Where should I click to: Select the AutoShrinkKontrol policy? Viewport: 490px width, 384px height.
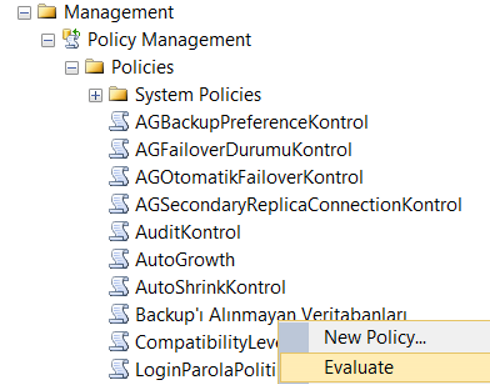[x=210, y=287]
